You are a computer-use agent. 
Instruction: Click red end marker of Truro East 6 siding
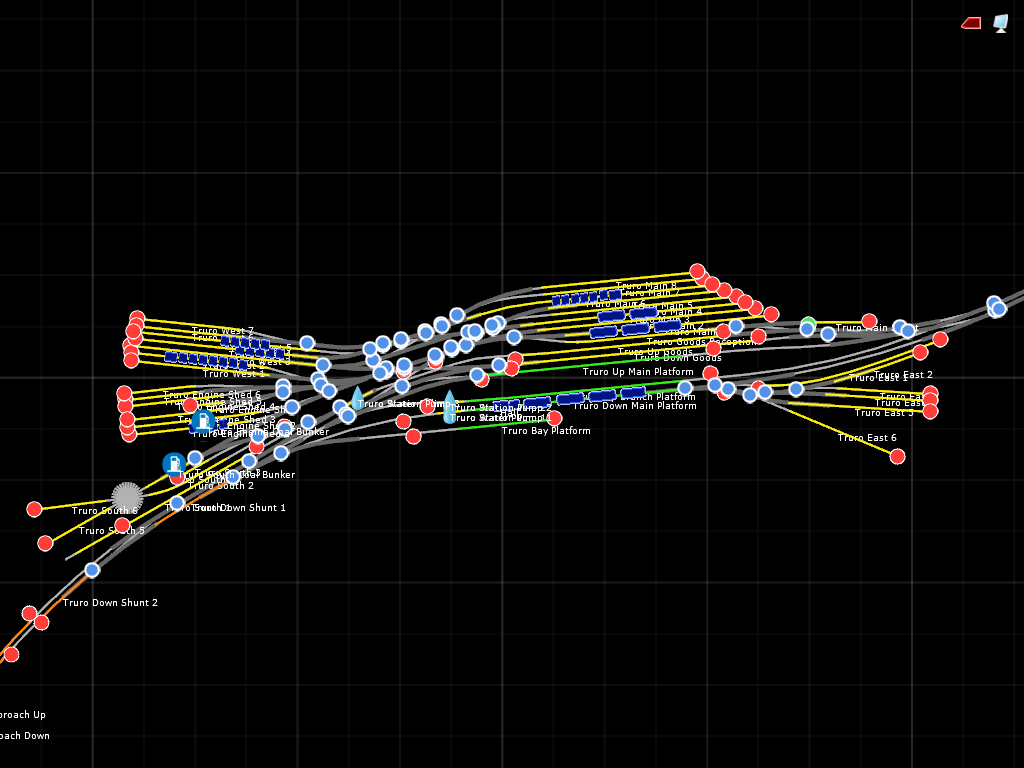coord(897,456)
